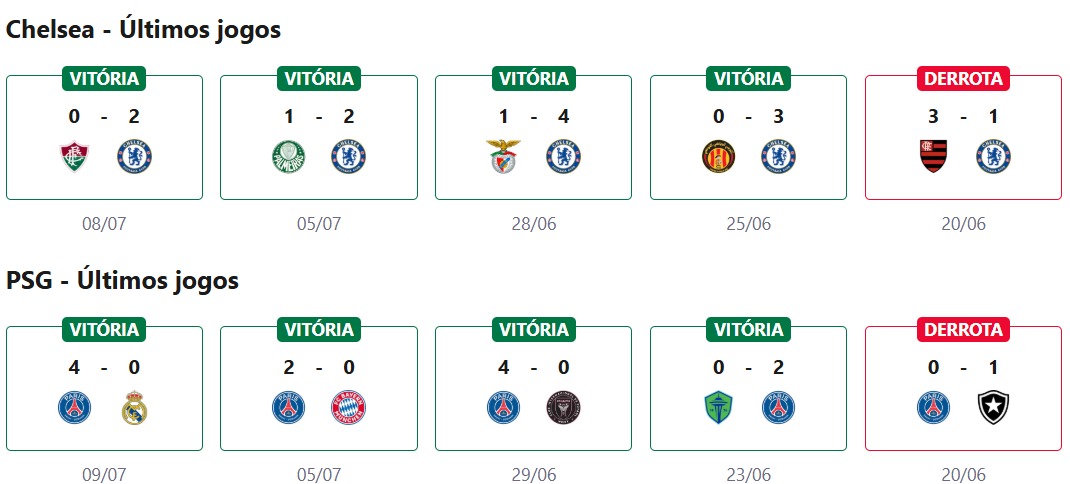Click the Flamengo crest icon
The image size is (1070, 484).
(933, 156)
